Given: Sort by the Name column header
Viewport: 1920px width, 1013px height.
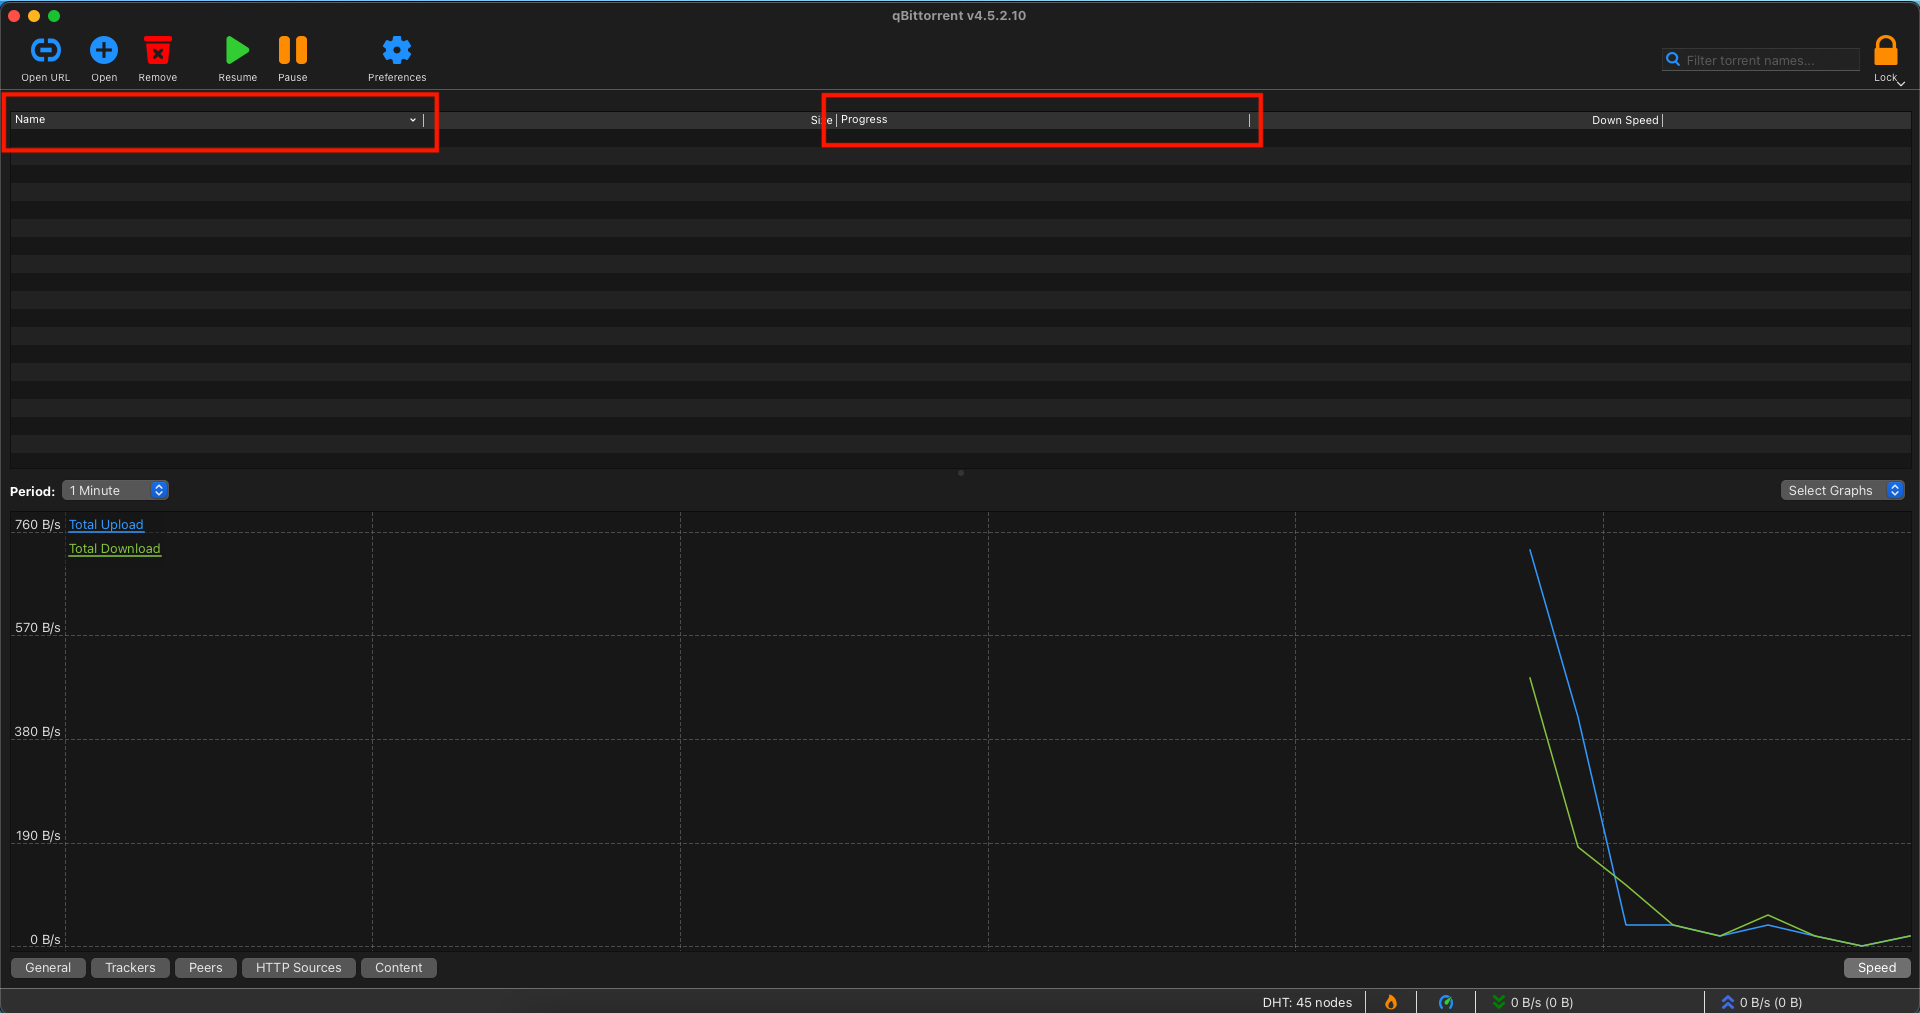Looking at the screenshot, I should click(x=217, y=120).
